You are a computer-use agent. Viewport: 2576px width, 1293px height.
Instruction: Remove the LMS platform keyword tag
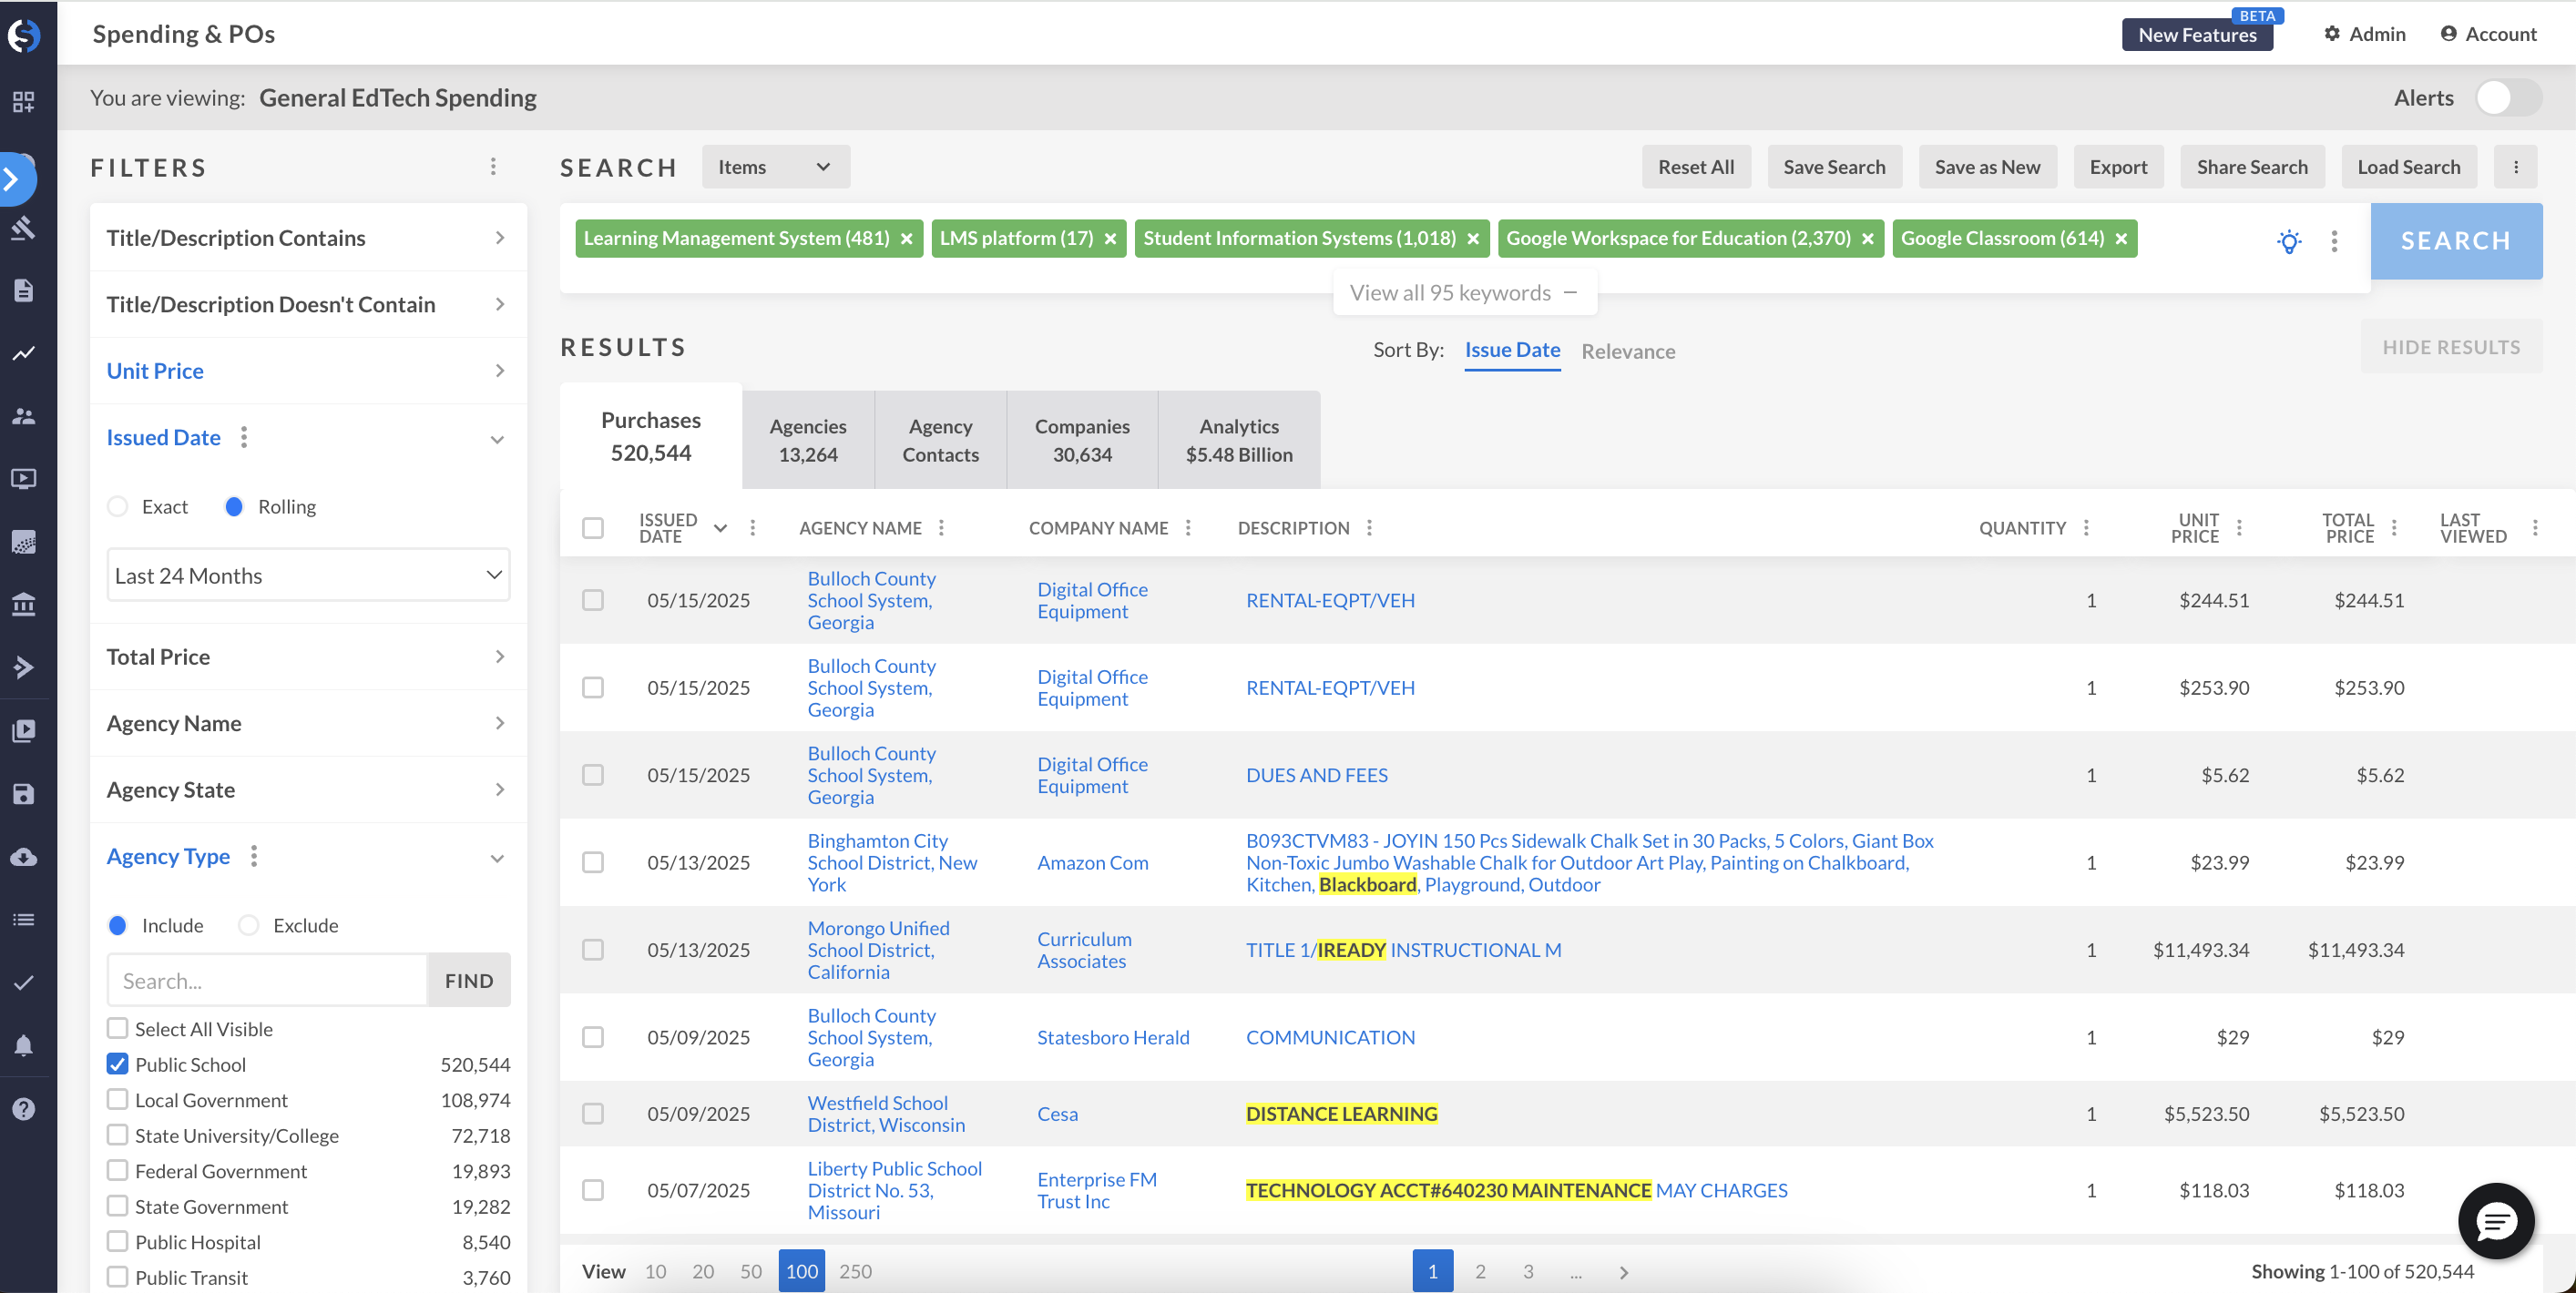[1110, 239]
